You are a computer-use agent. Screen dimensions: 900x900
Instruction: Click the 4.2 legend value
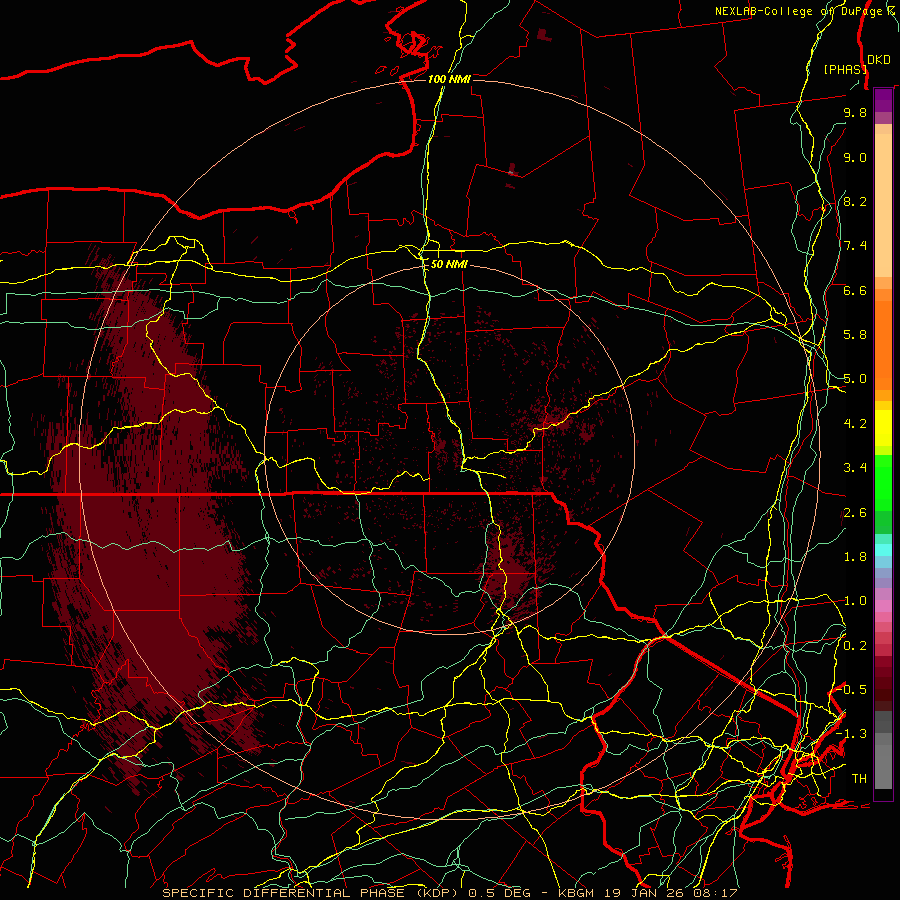[x=855, y=424]
